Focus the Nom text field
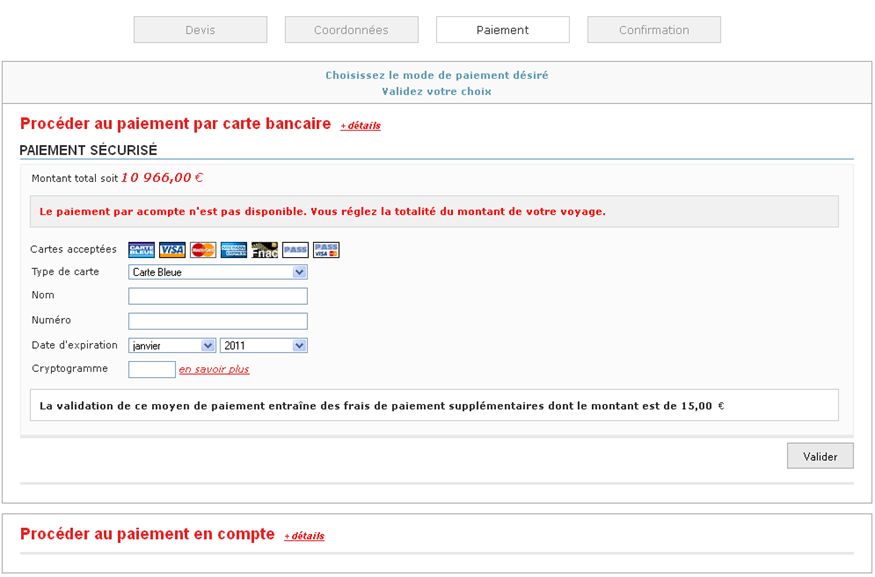Image resolution: width=875 pixels, height=577 pixels. click(217, 296)
